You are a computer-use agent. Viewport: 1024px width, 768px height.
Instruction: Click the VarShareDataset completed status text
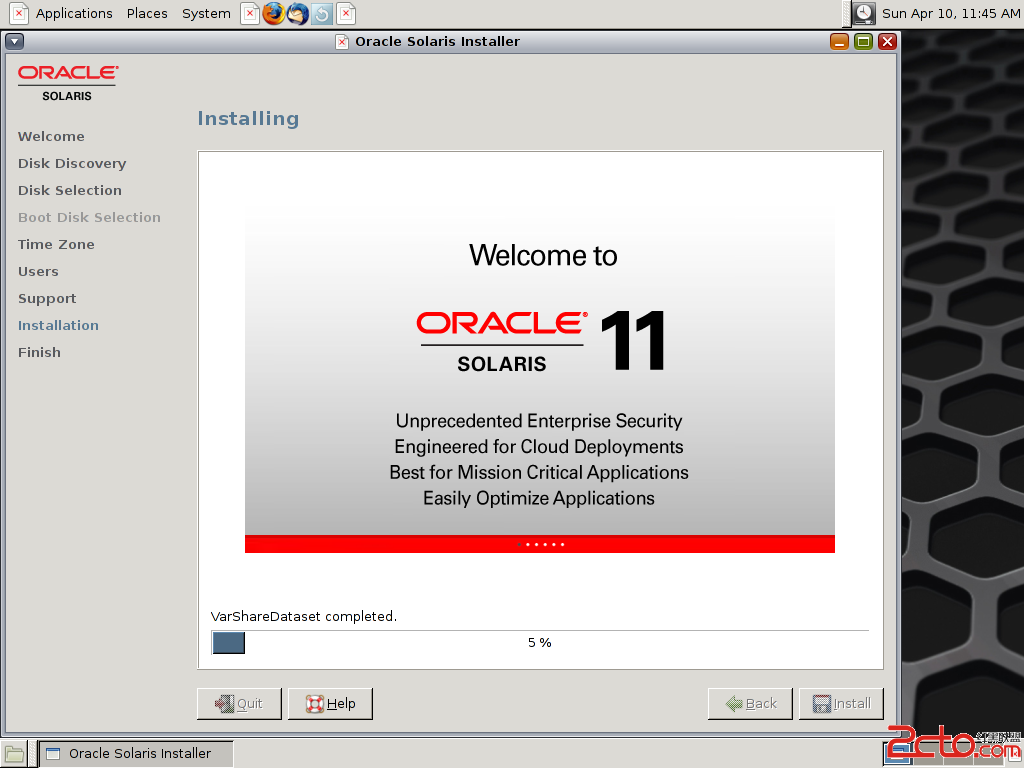pos(304,616)
